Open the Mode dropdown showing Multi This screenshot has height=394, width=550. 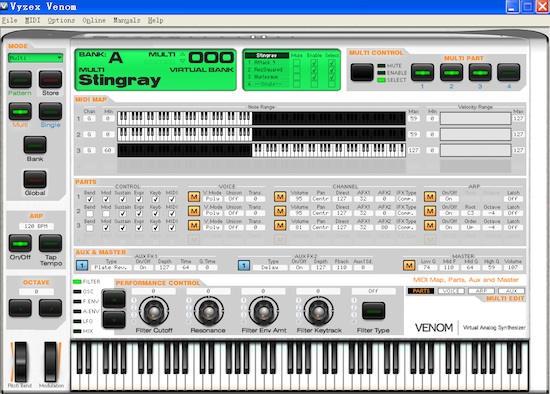click(35, 58)
